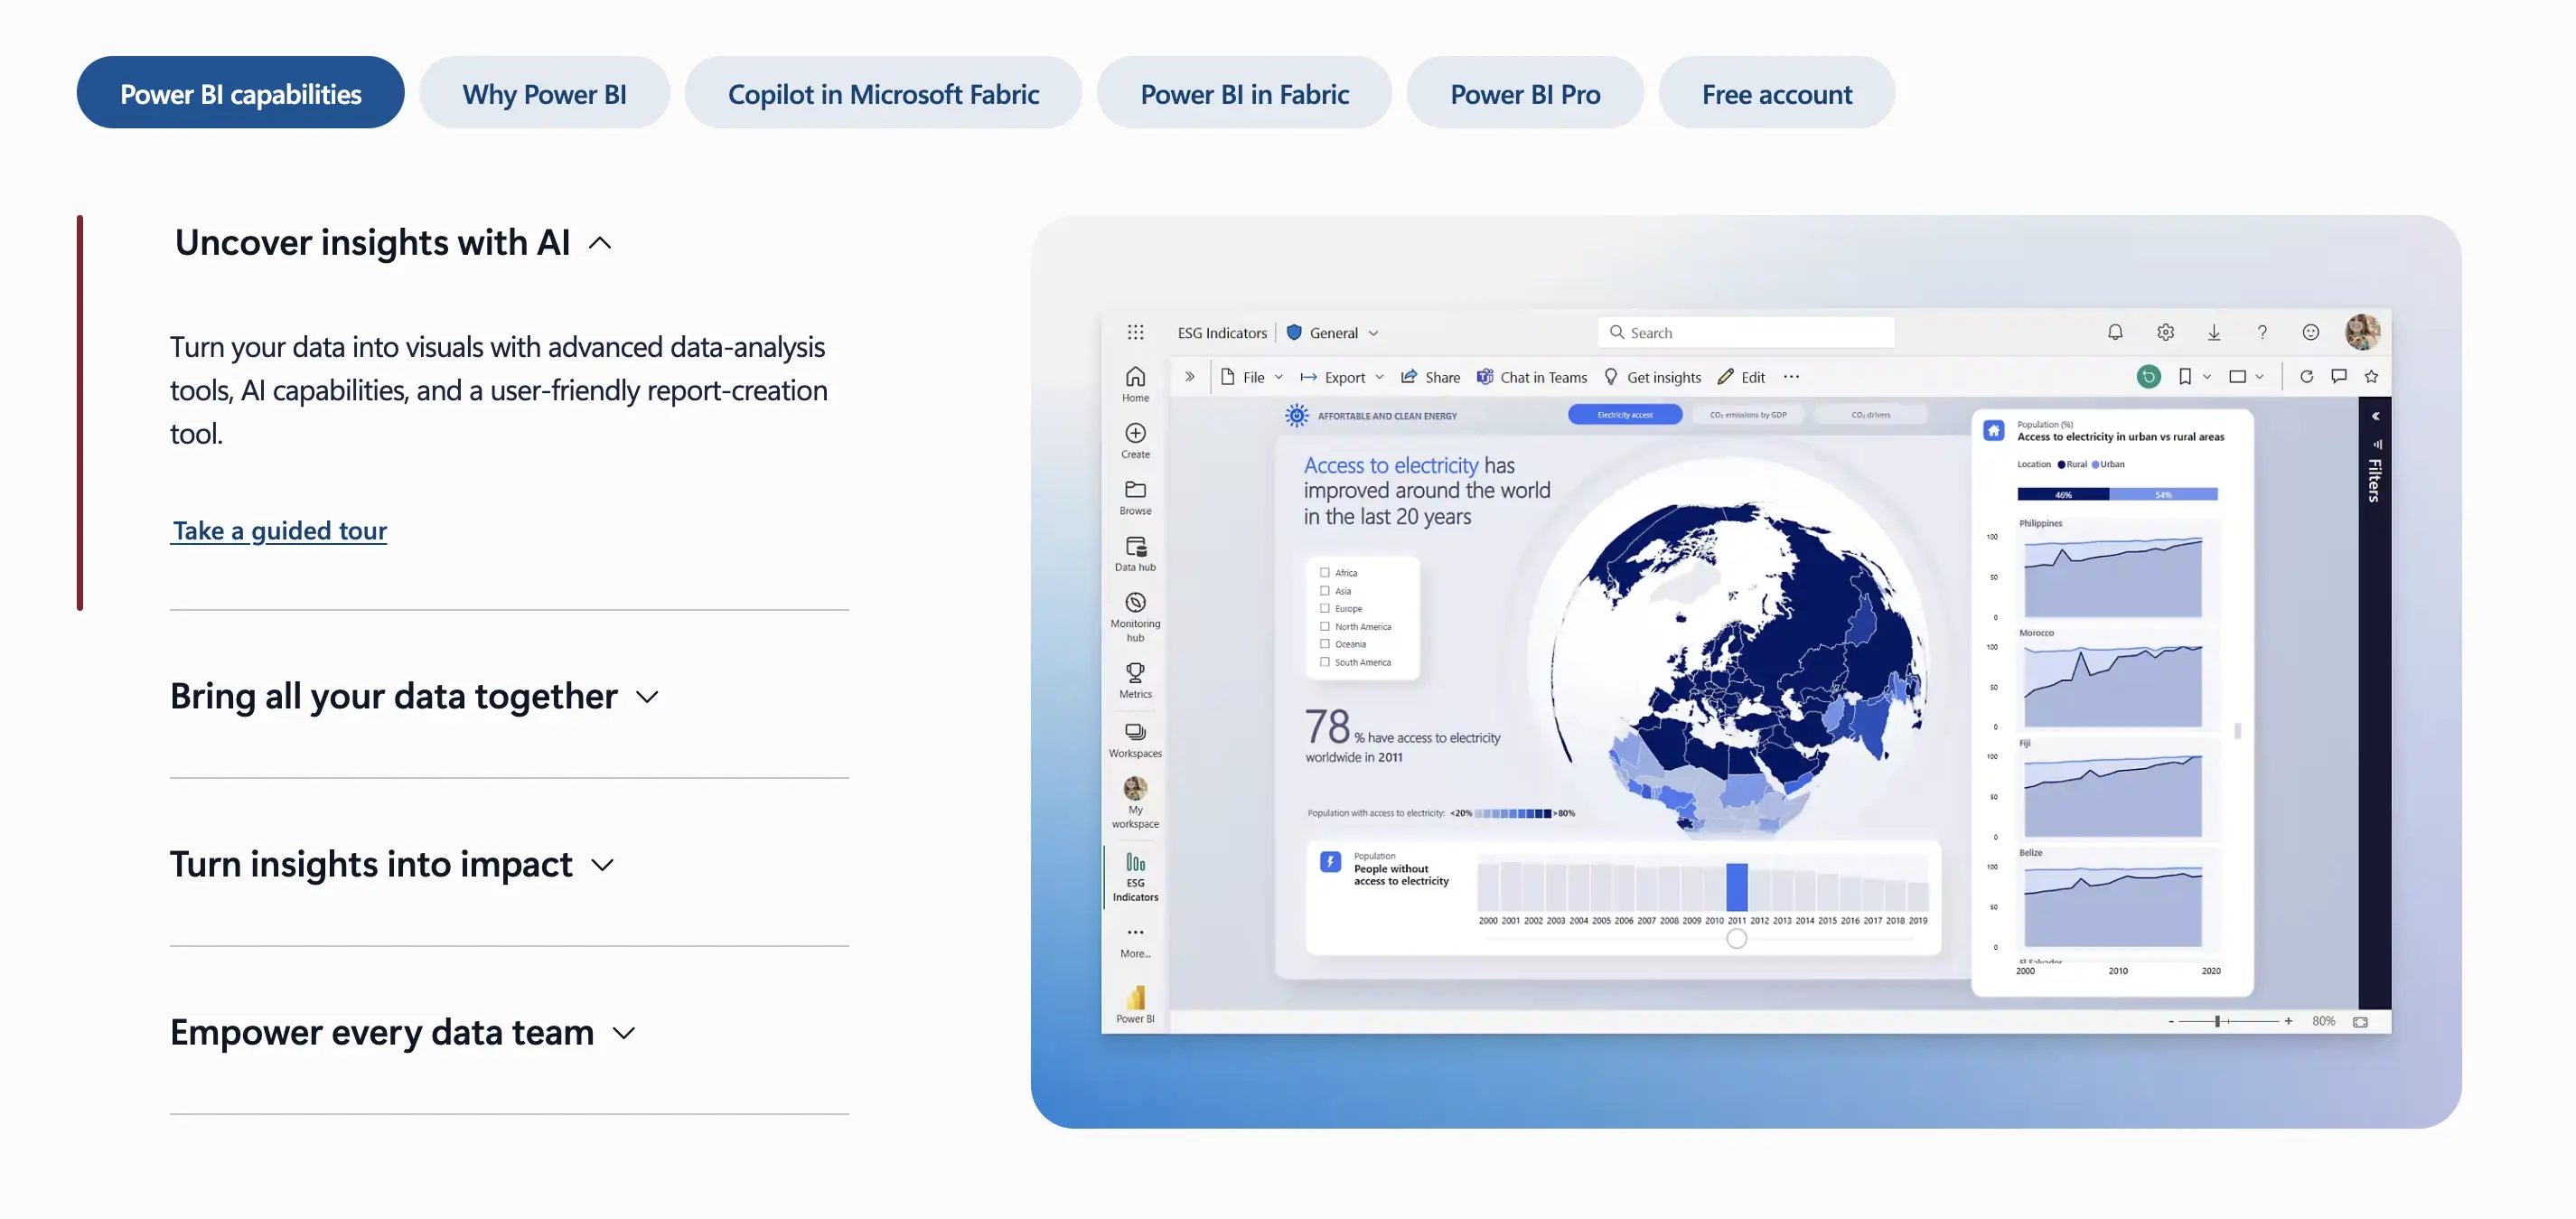Viewport: 2576px width, 1219px height.
Task: Check the South America checkbox
Action: pos(1324,662)
